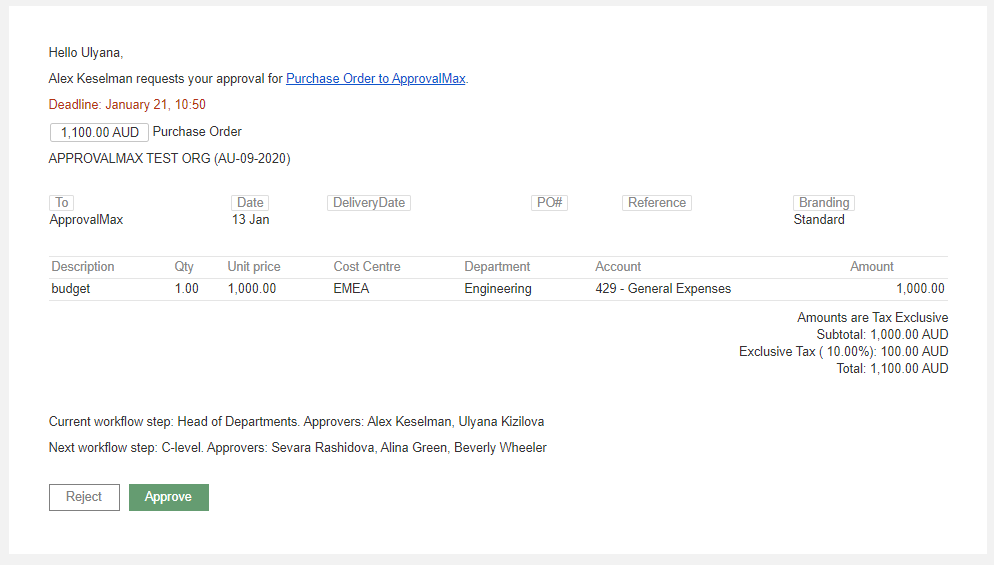Image resolution: width=994 pixels, height=565 pixels.
Task: Click the Reference field label
Action: 657,202
